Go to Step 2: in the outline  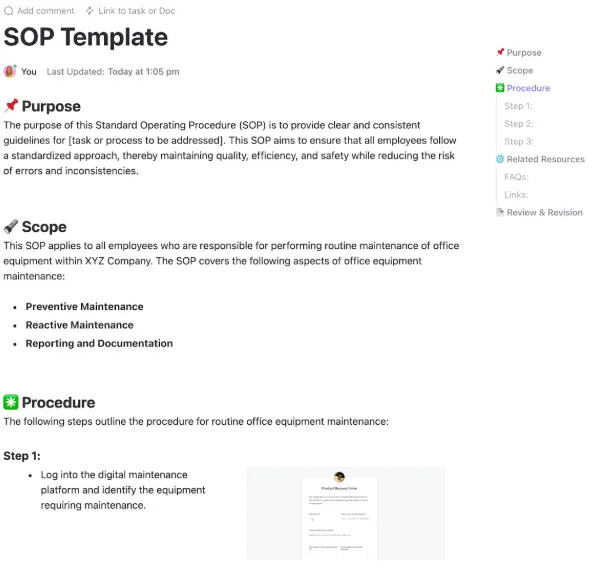(519, 124)
